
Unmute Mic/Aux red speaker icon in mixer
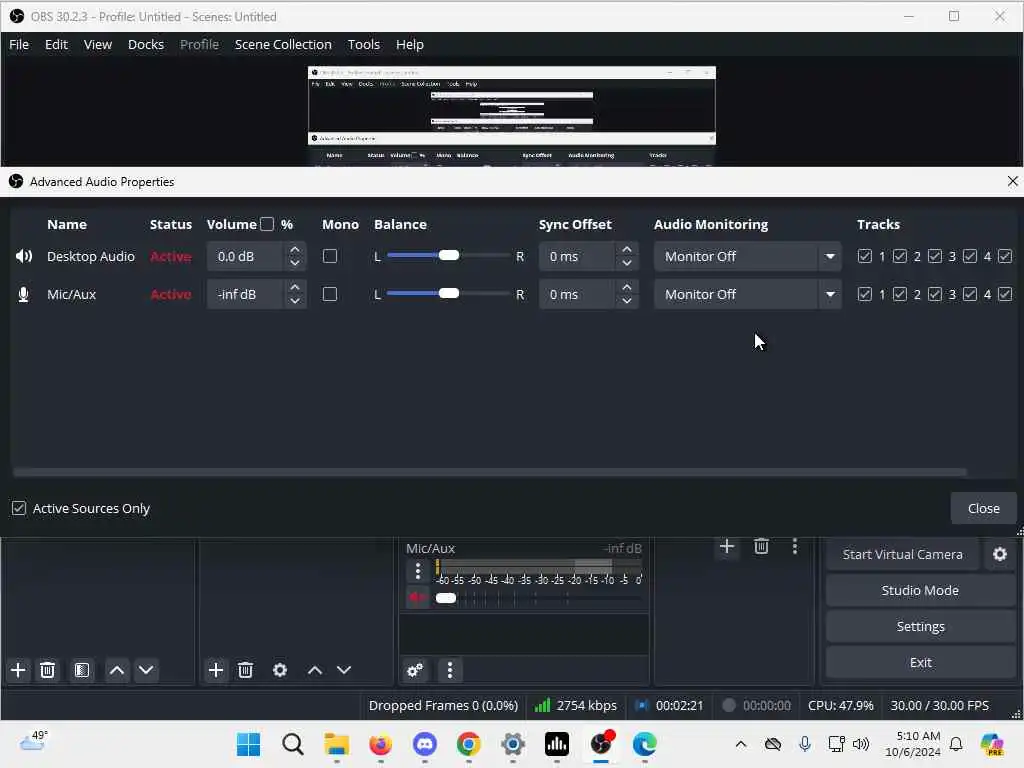pos(417,598)
